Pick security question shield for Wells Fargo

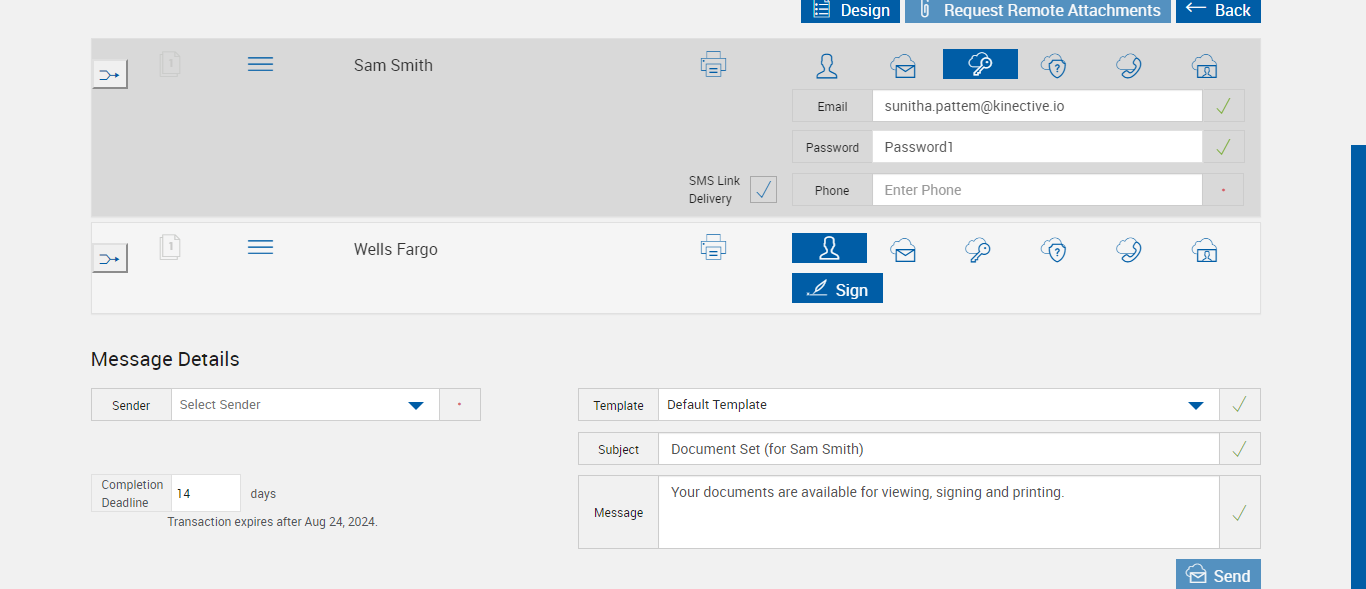point(1054,249)
